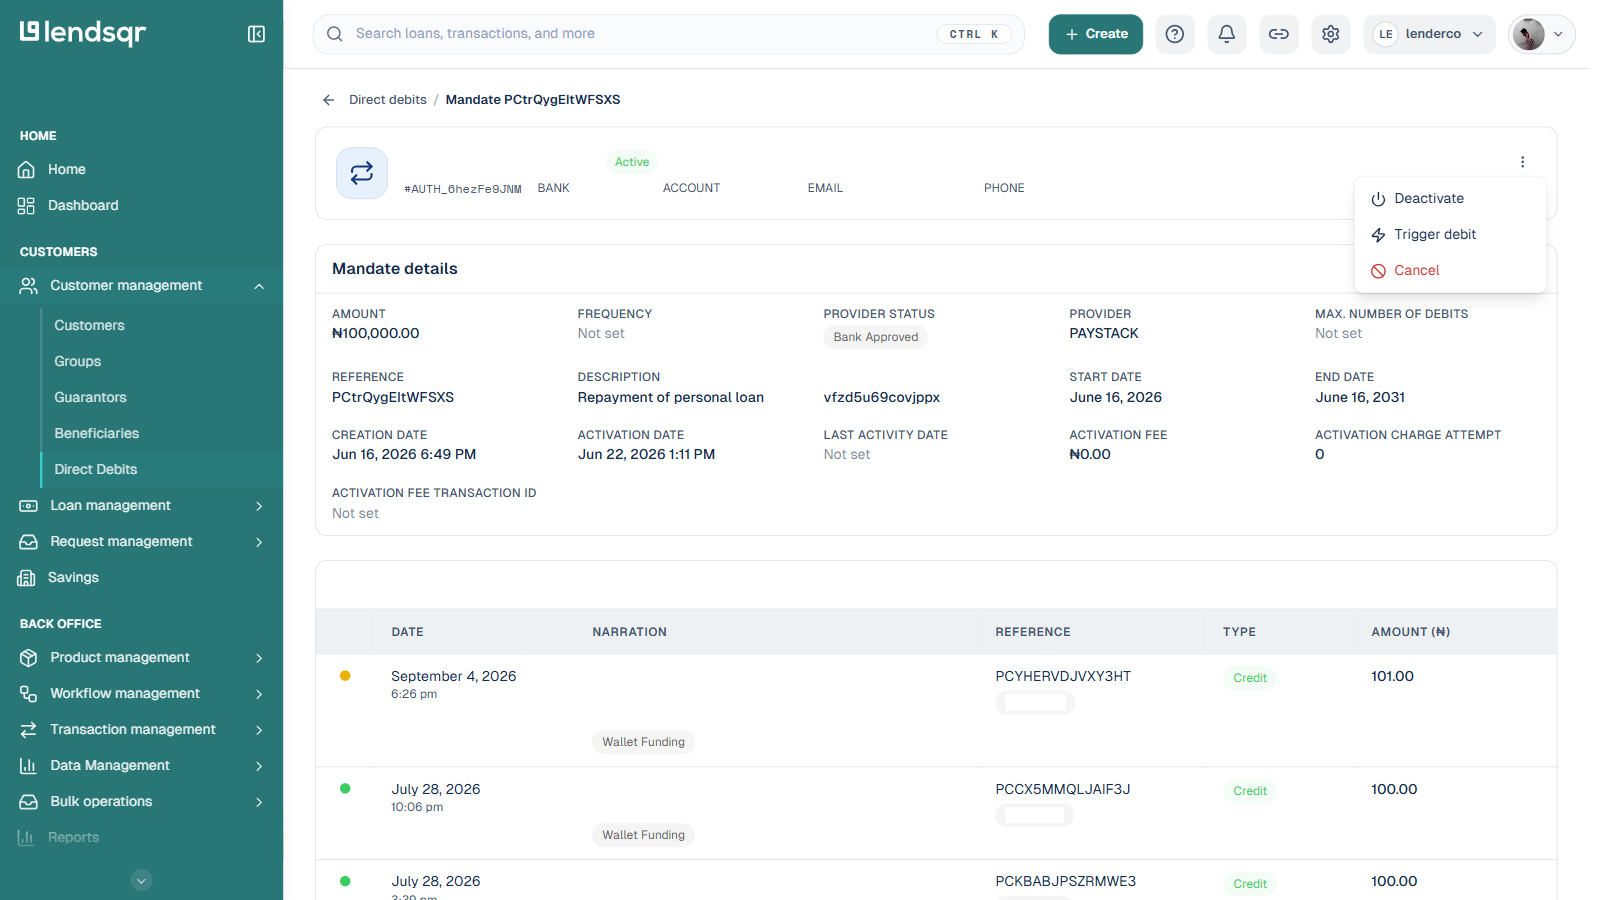Screen dimensions: 1600x900
Task: Click the Bank Approved status badge
Action: (875, 337)
